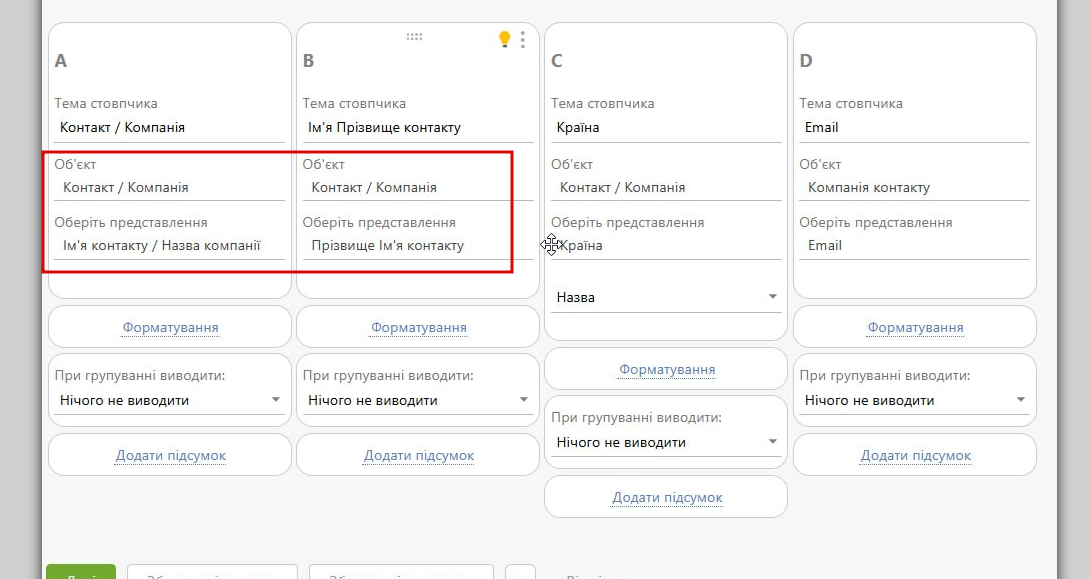Click the Форматування link under column C
Viewport: 1090px width, 579px height.
667,369
